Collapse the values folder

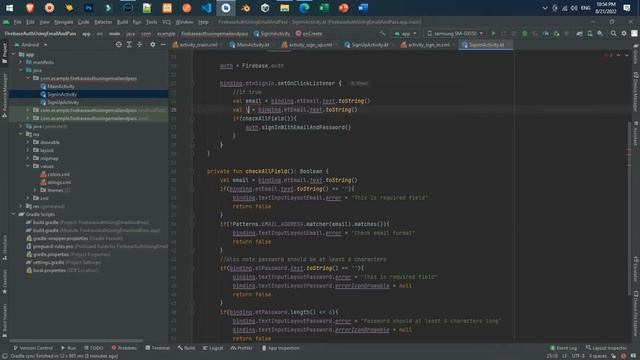coord(28,166)
